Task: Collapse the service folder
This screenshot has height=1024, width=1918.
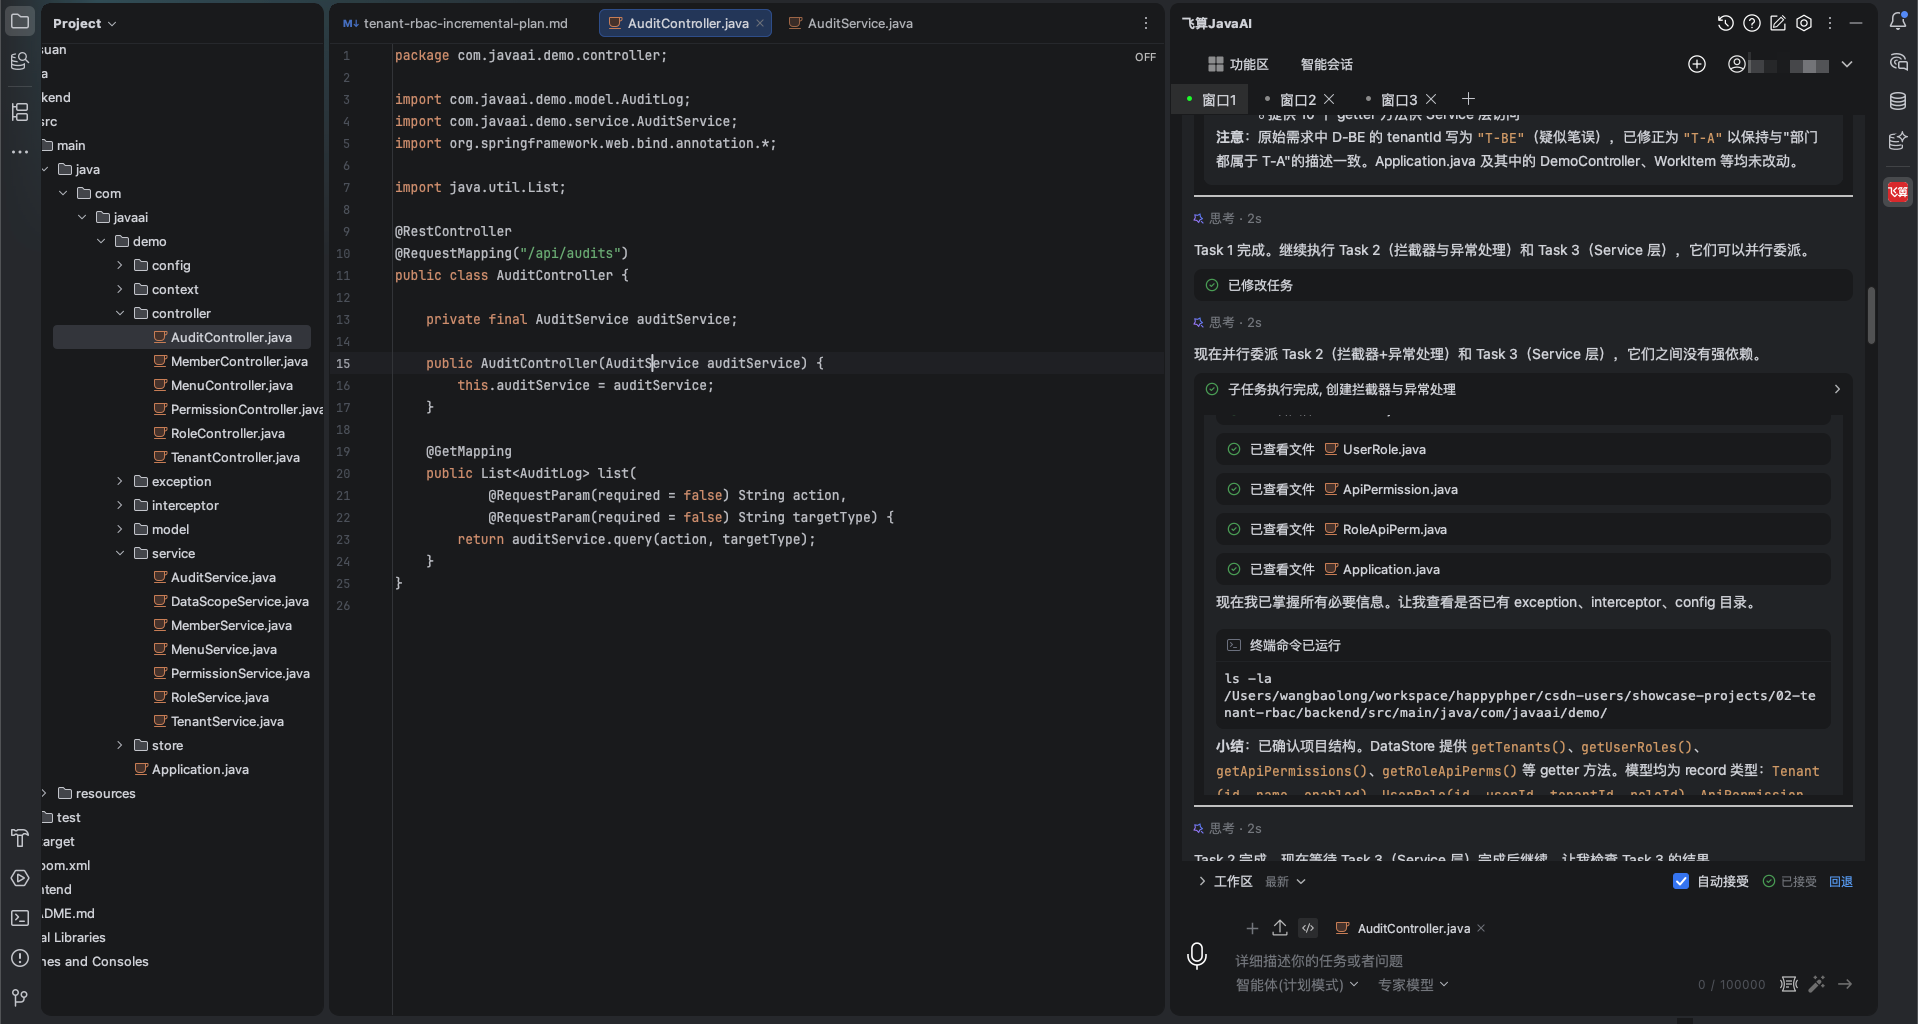Action: click(x=120, y=553)
